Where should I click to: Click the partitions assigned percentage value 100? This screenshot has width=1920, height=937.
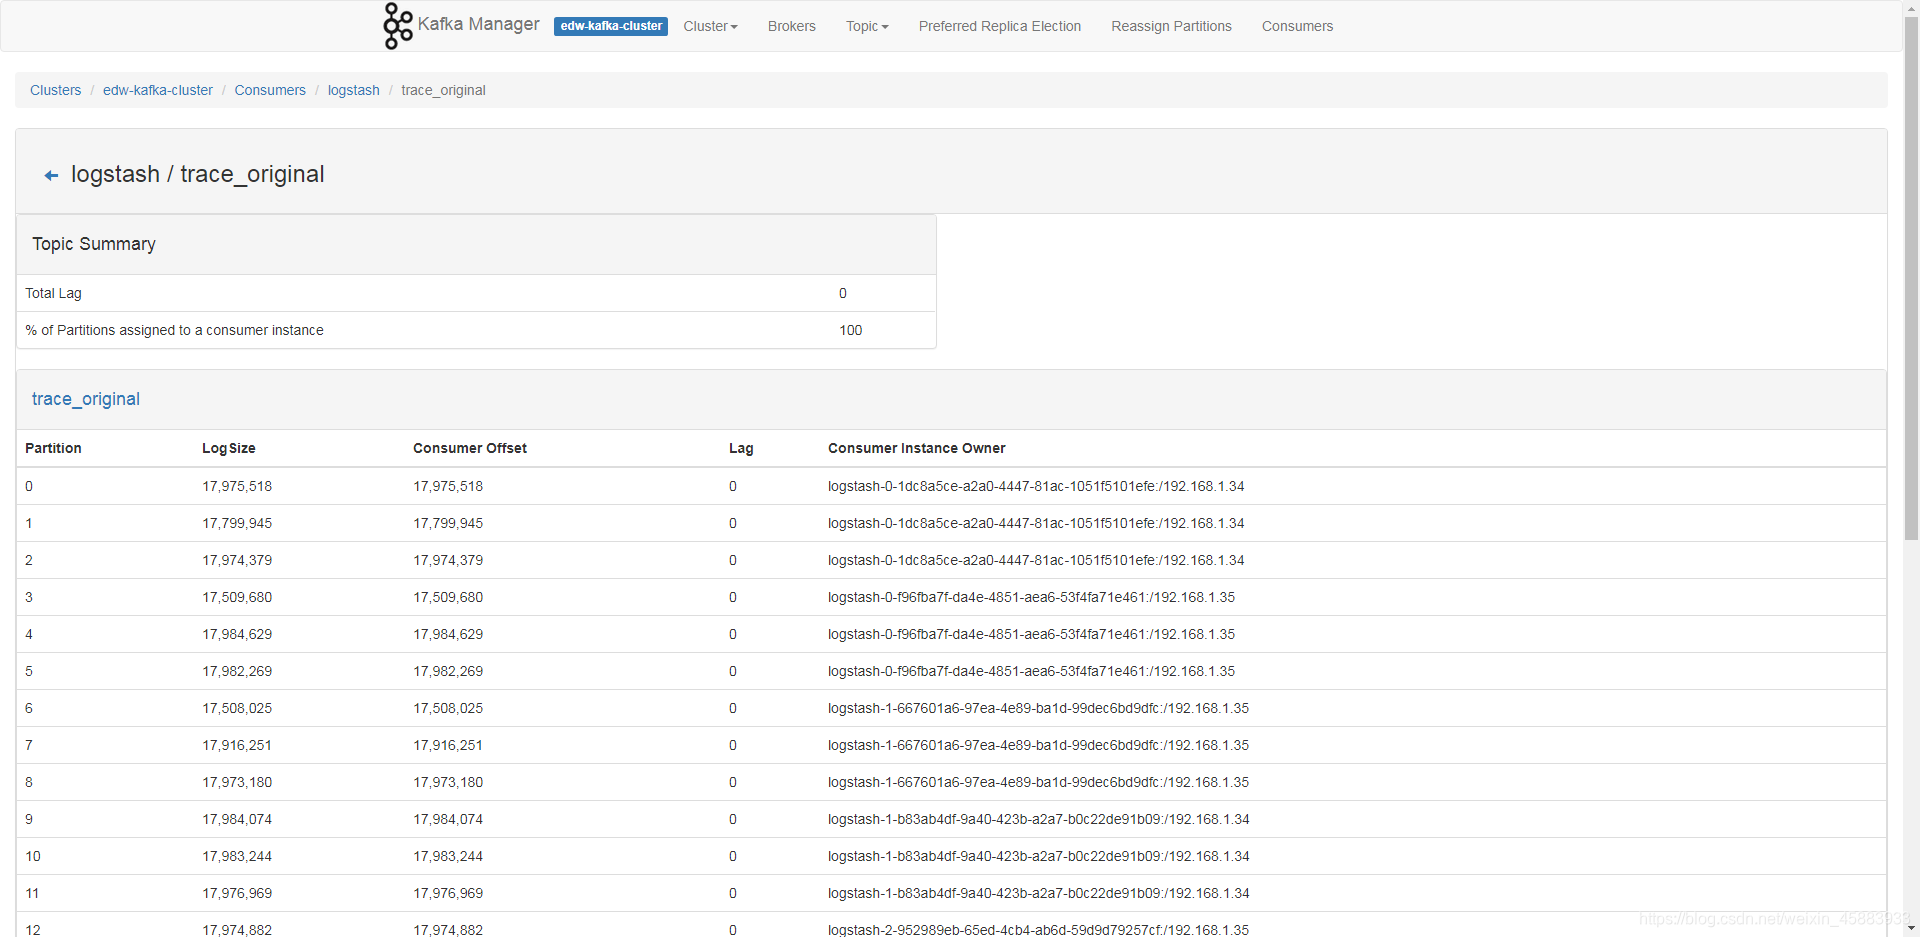(x=851, y=330)
